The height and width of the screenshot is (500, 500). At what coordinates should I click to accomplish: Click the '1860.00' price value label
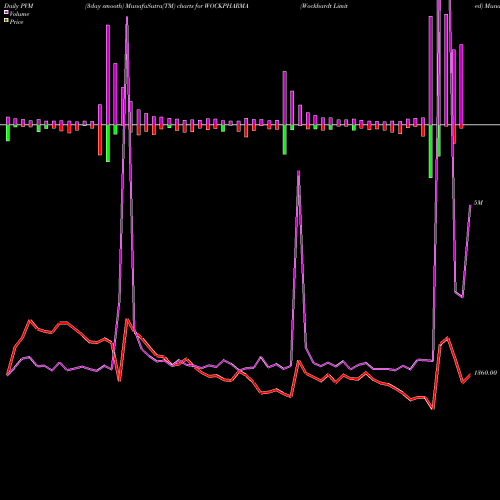(x=485, y=373)
